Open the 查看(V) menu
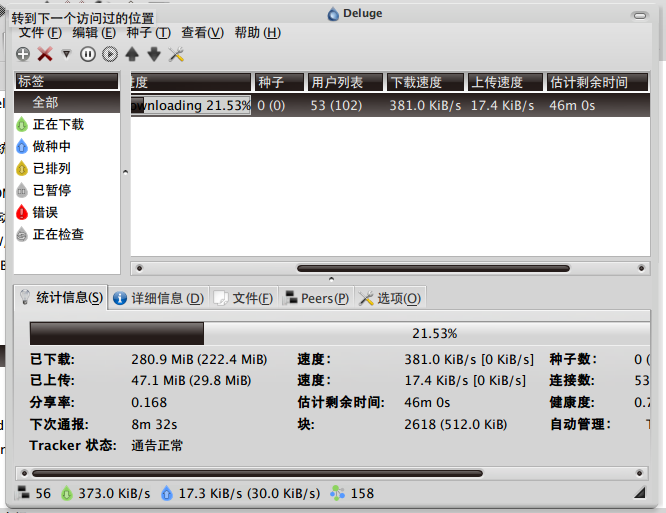 coord(203,33)
